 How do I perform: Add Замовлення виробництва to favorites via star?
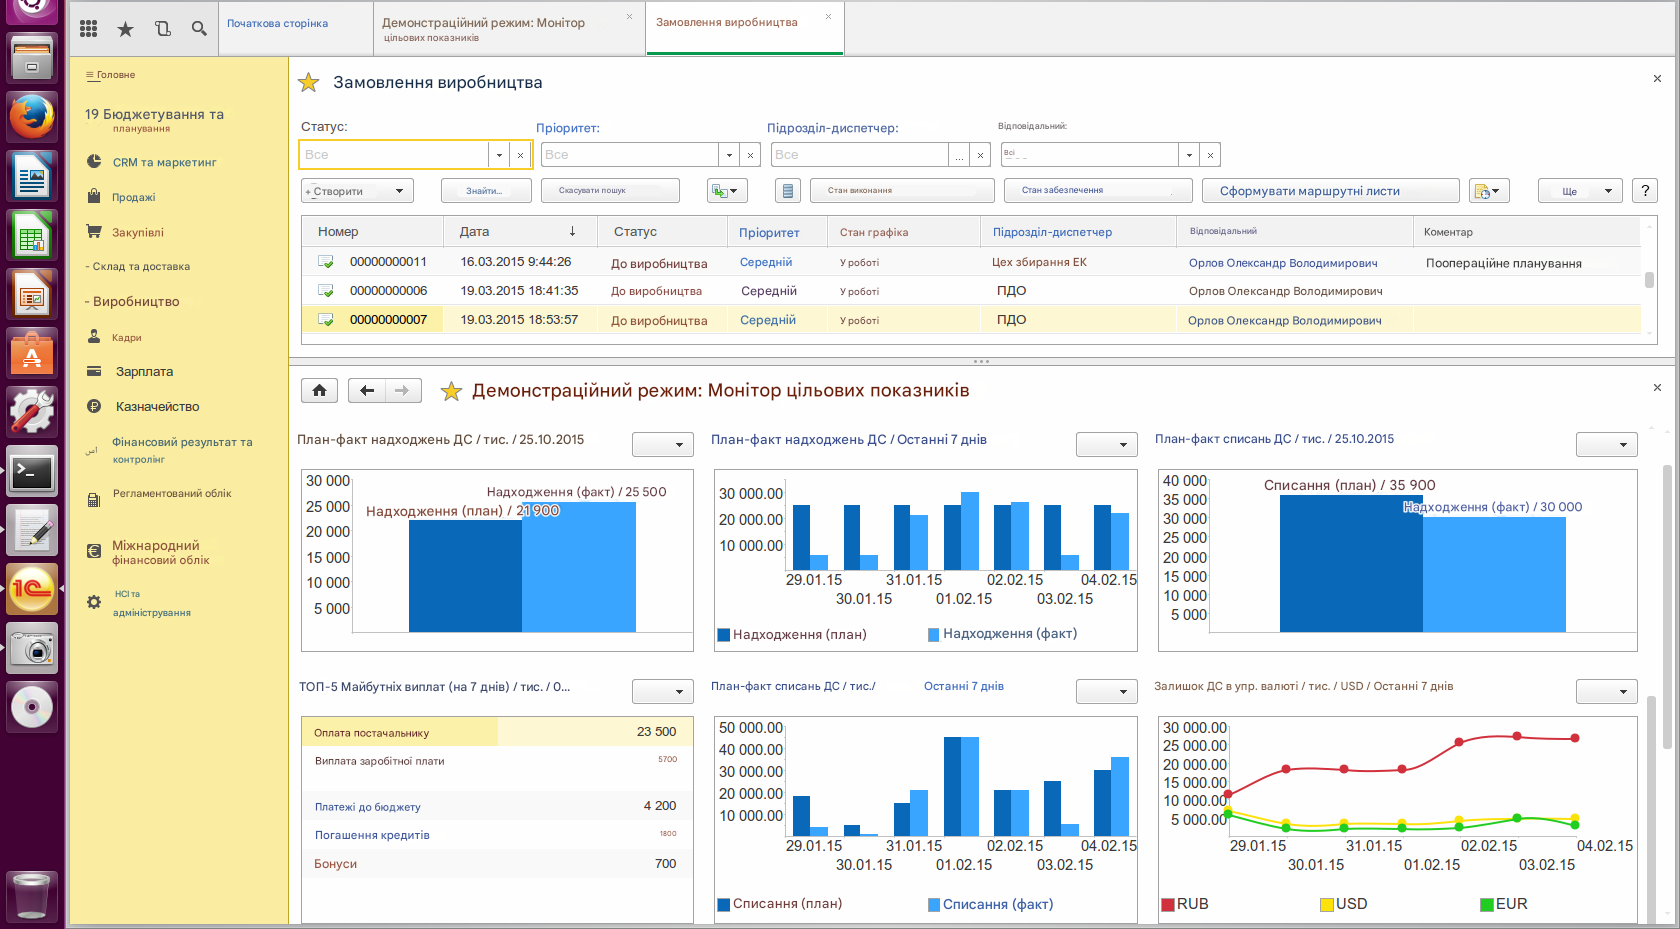coord(309,83)
